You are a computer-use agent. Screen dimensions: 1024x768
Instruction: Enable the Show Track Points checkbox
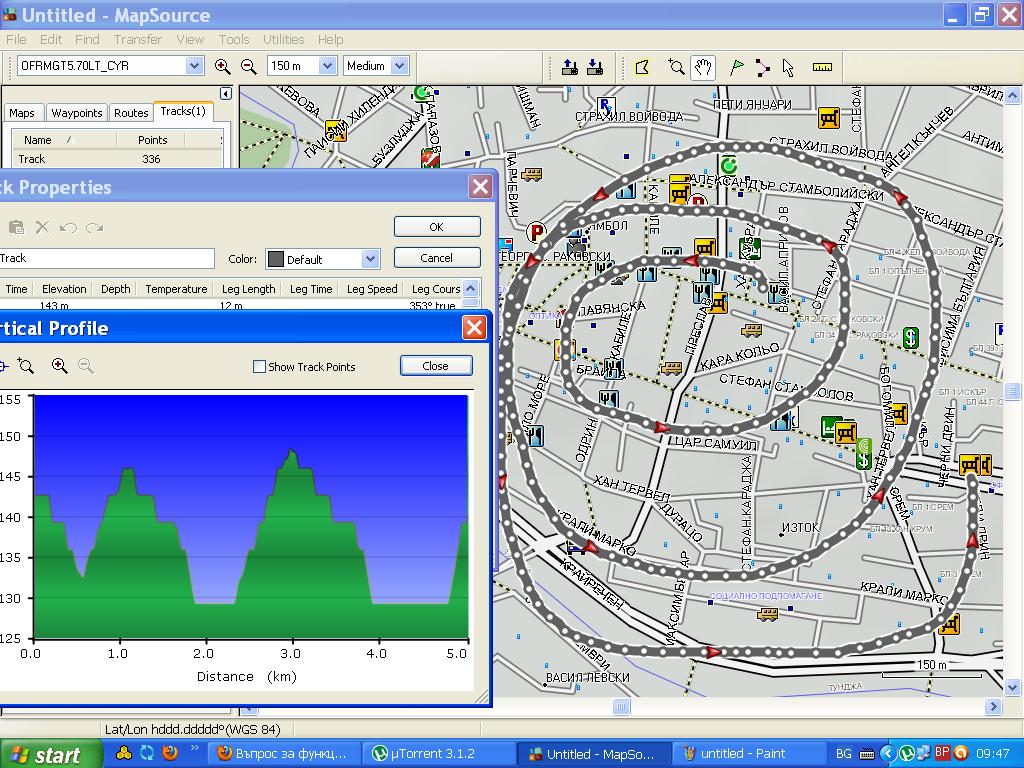(x=259, y=367)
